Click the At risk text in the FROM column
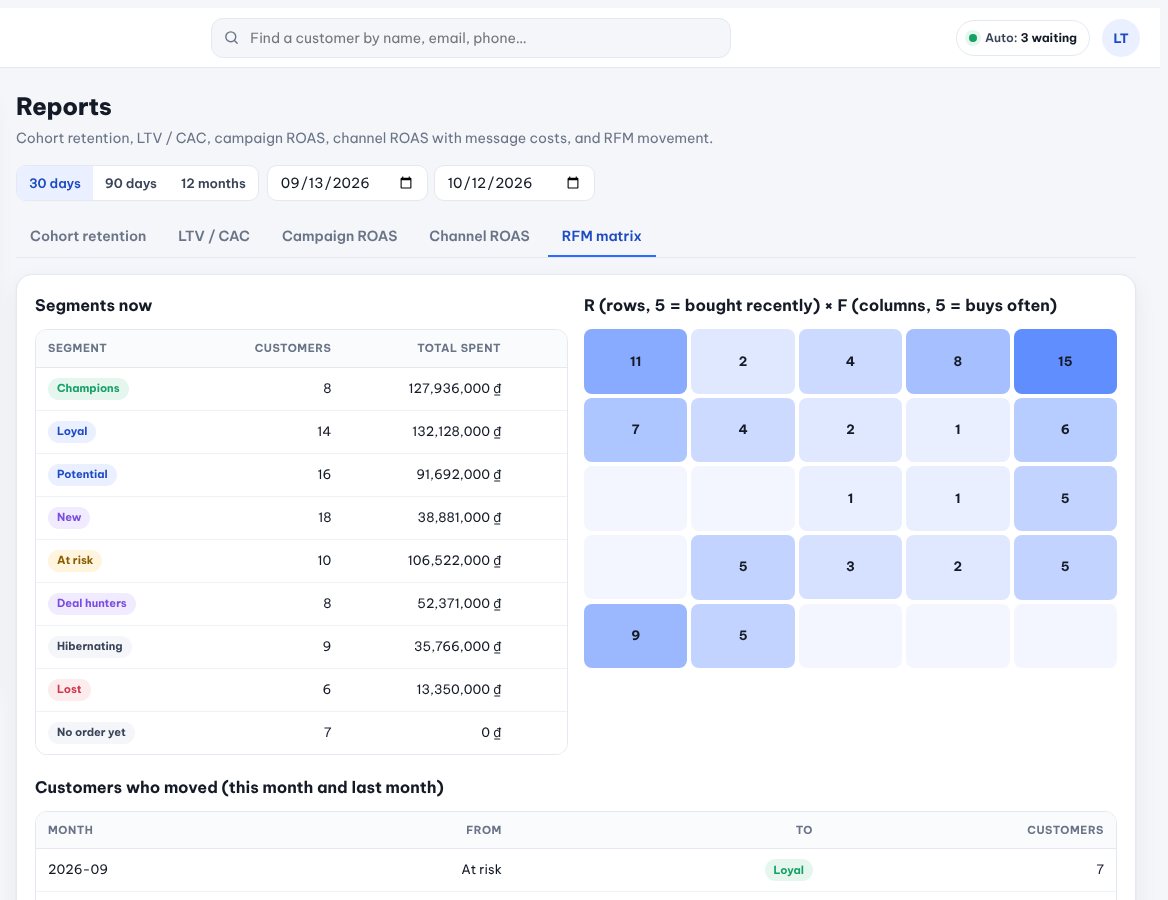This screenshot has height=900, width=1168. pyautogui.click(x=481, y=869)
